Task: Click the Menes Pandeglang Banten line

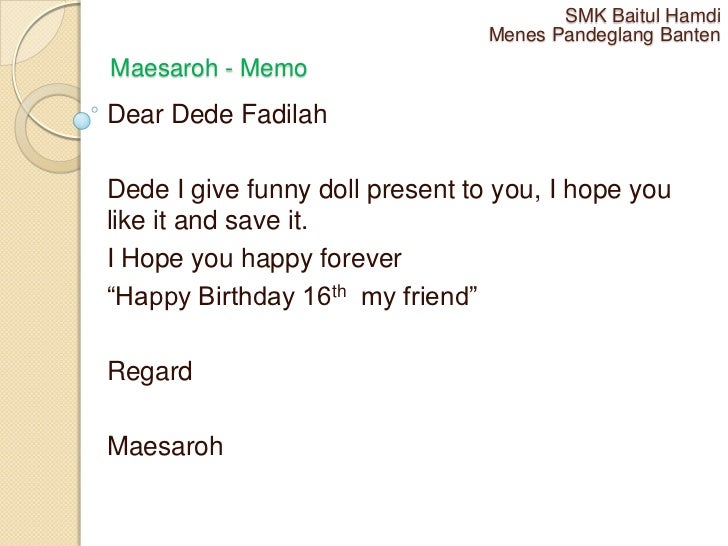Action: (604, 35)
